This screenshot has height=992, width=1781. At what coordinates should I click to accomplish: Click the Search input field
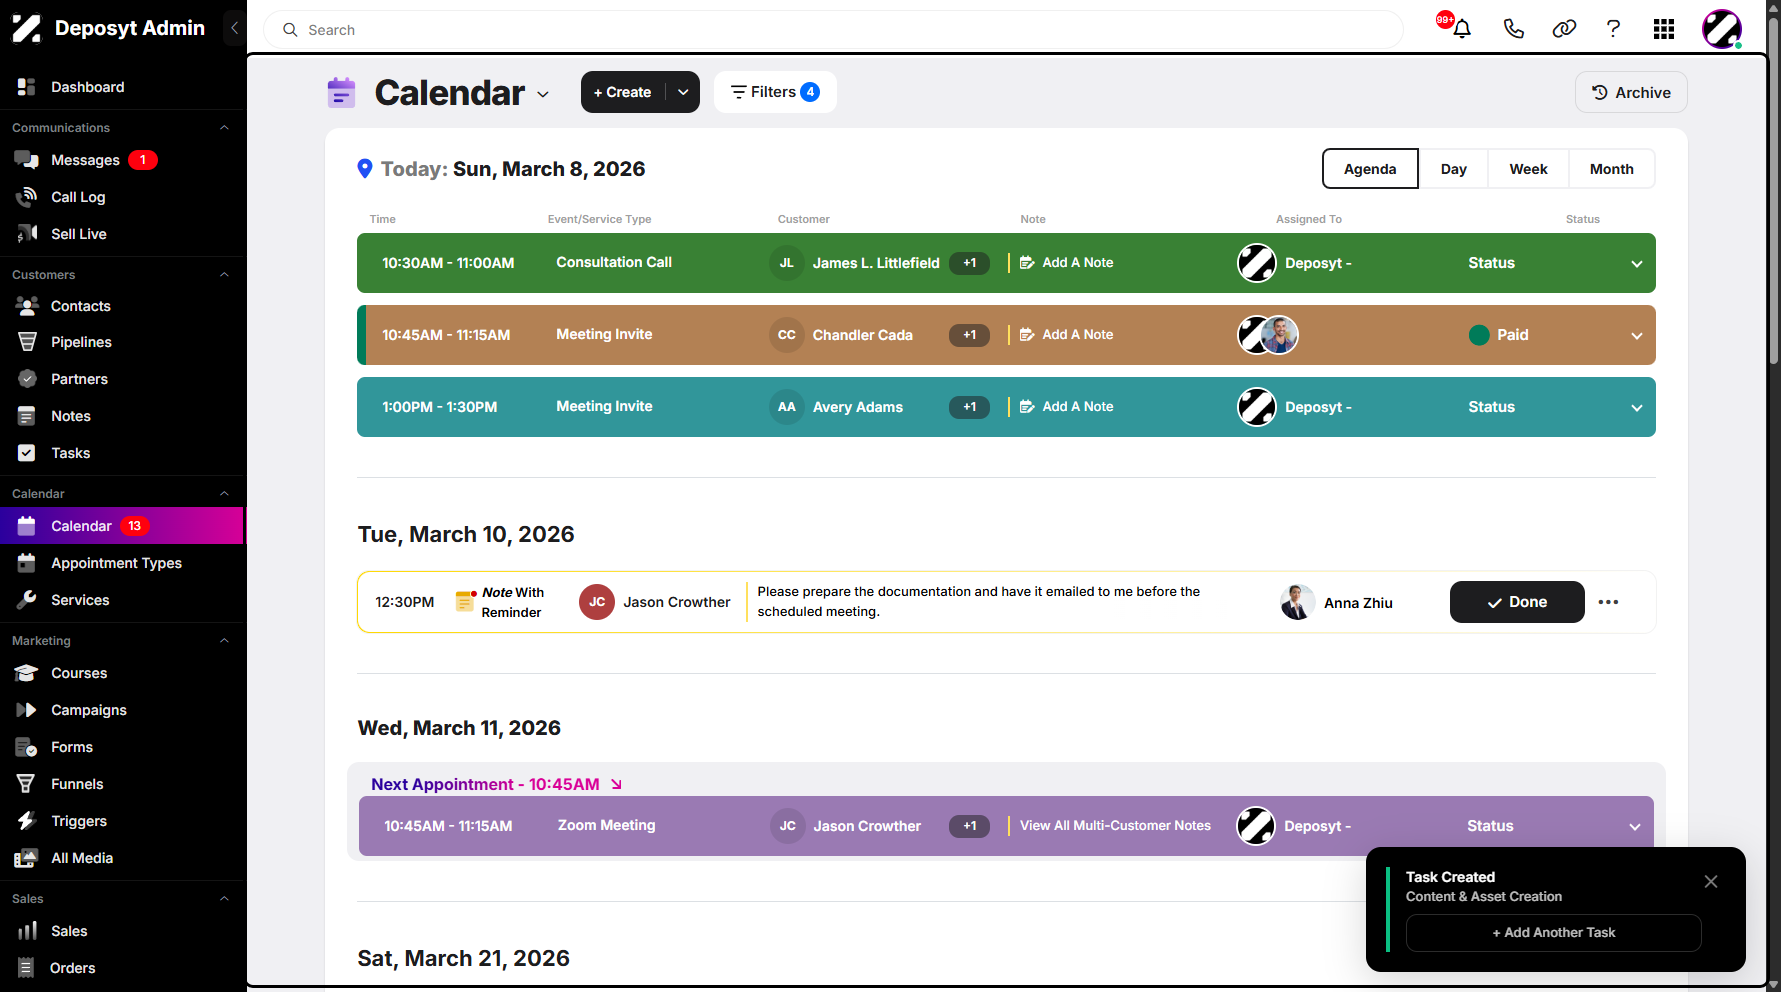point(834,30)
